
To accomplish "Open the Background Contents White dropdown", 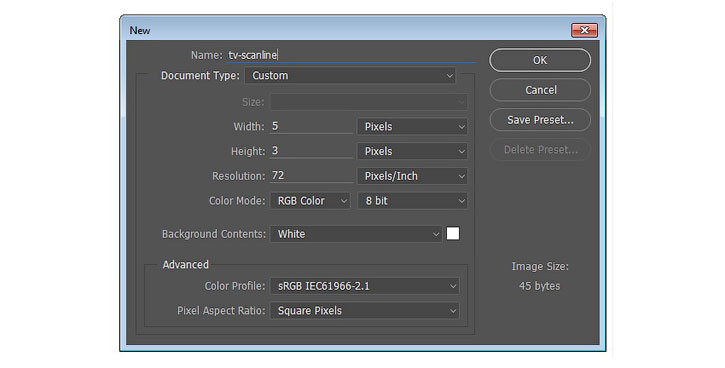I will pyautogui.click(x=356, y=234).
